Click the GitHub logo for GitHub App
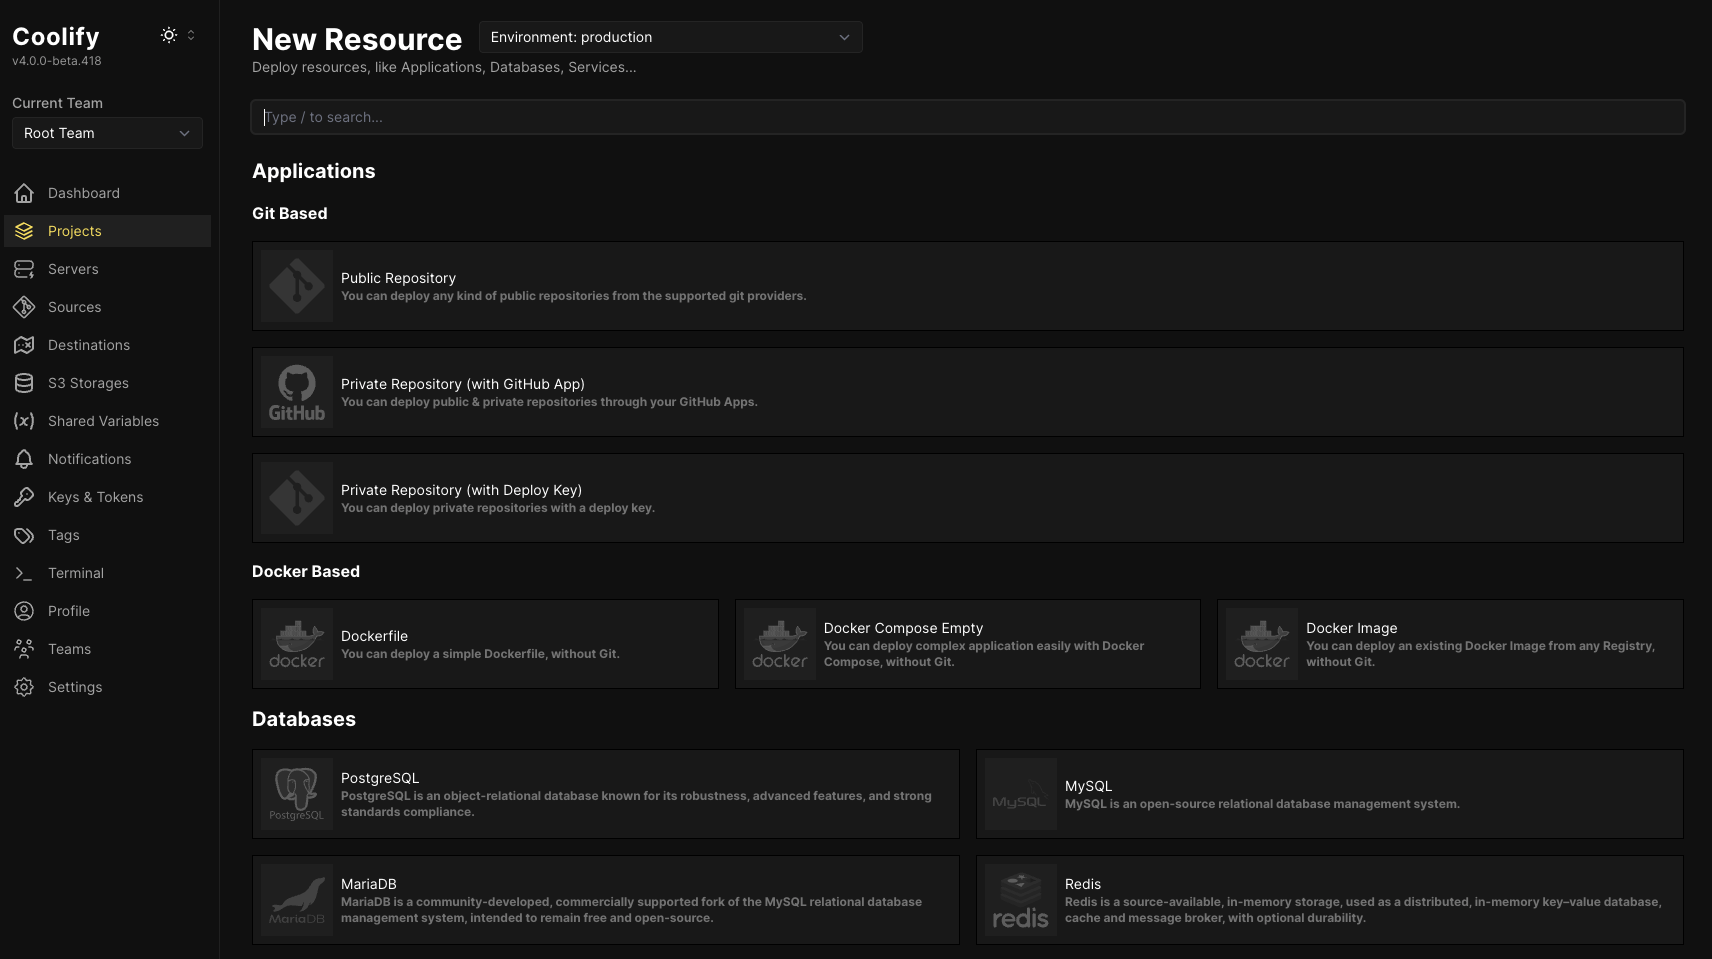 [297, 392]
